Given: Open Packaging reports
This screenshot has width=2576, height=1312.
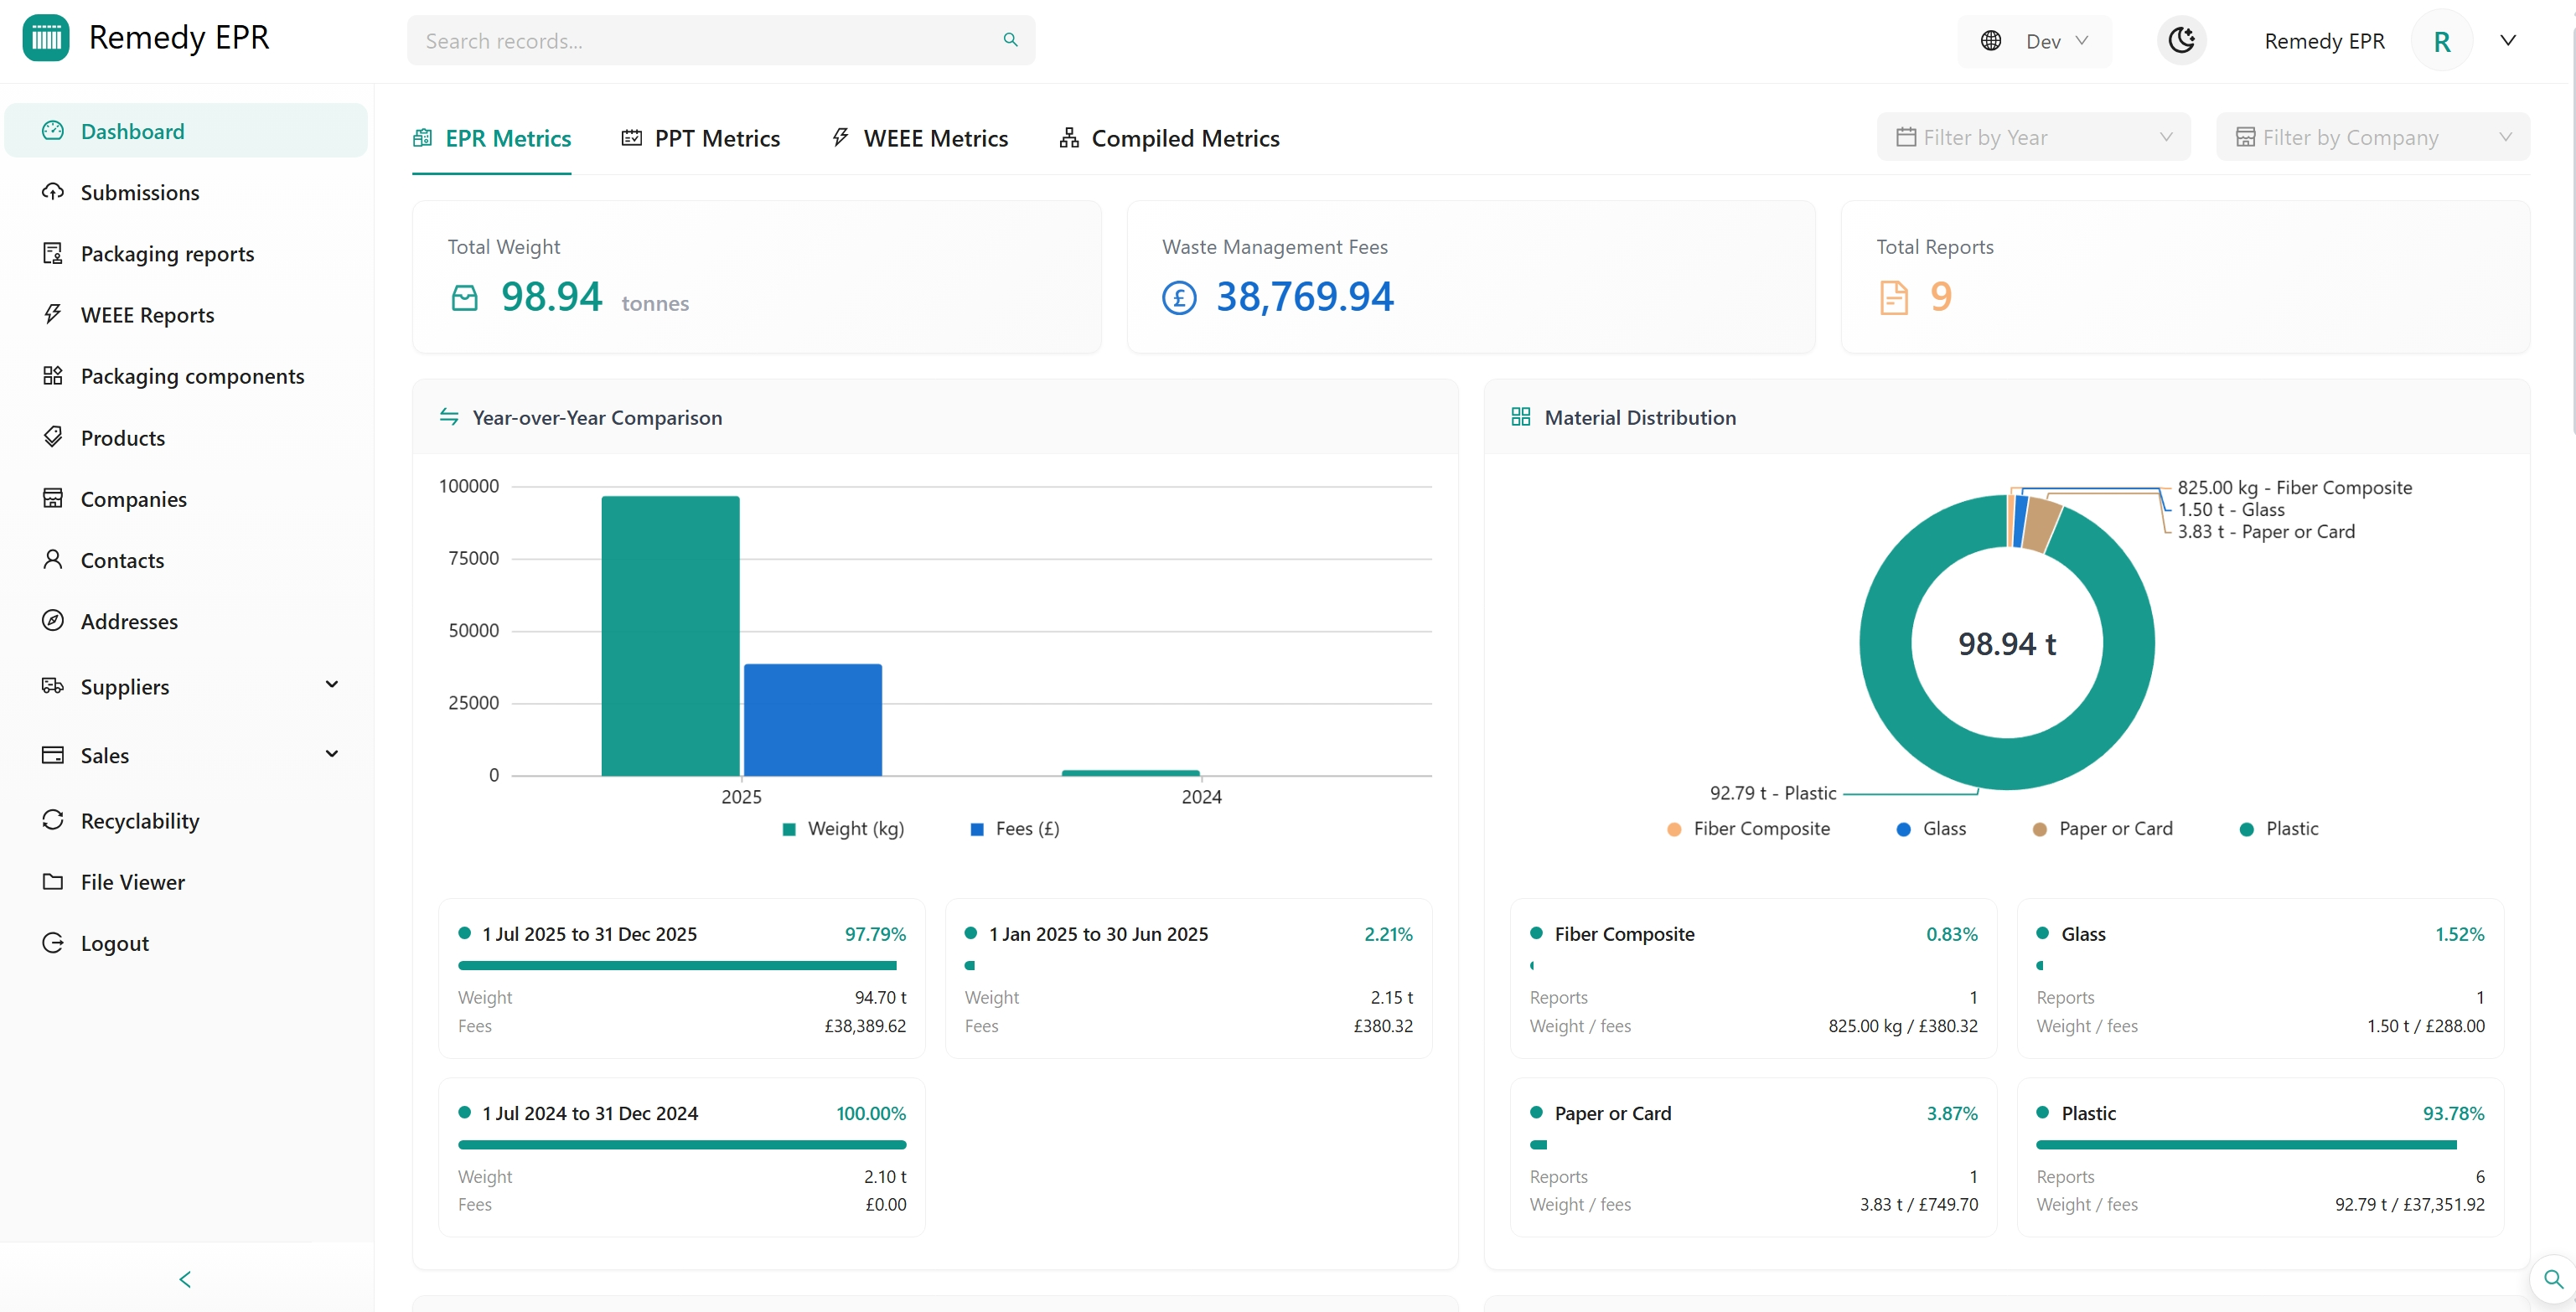Looking at the screenshot, I should [167, 253].
